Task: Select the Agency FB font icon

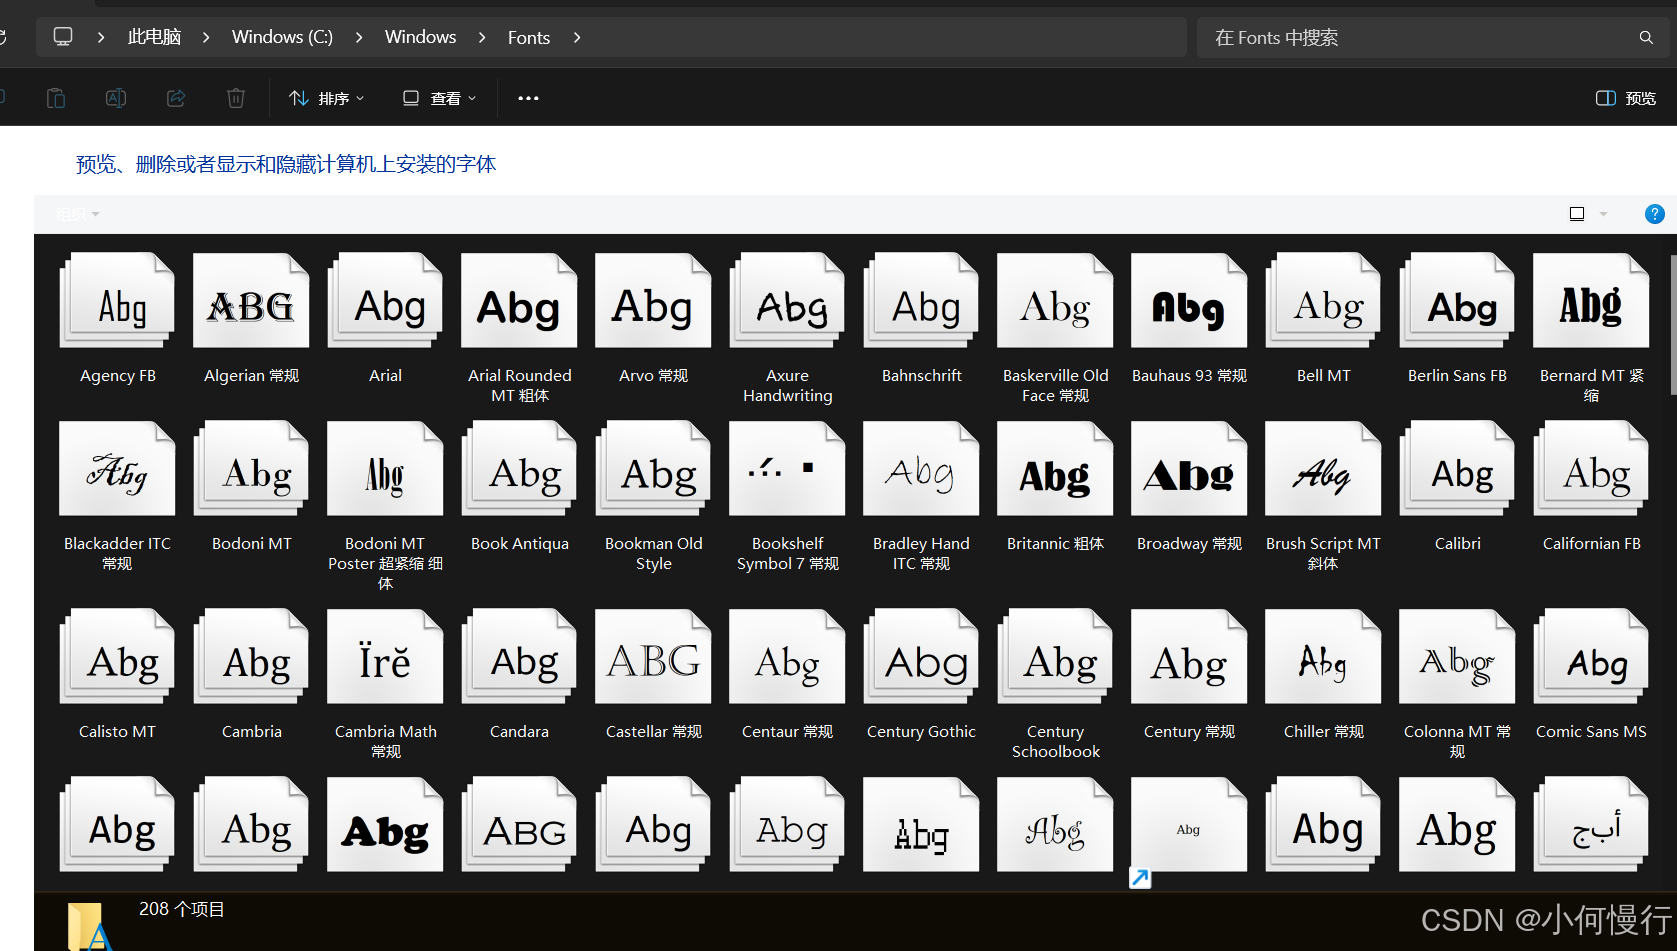Action: [x=117, y=300]
